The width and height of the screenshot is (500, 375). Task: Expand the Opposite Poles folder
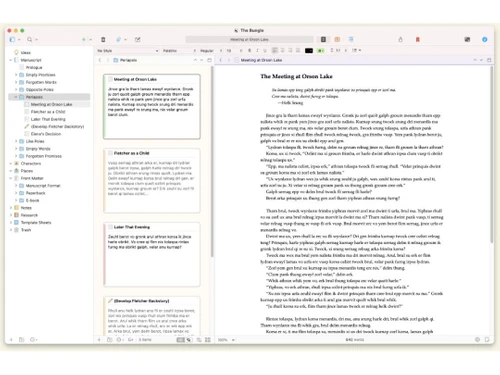pyautogui.click(x=16, y=90)
